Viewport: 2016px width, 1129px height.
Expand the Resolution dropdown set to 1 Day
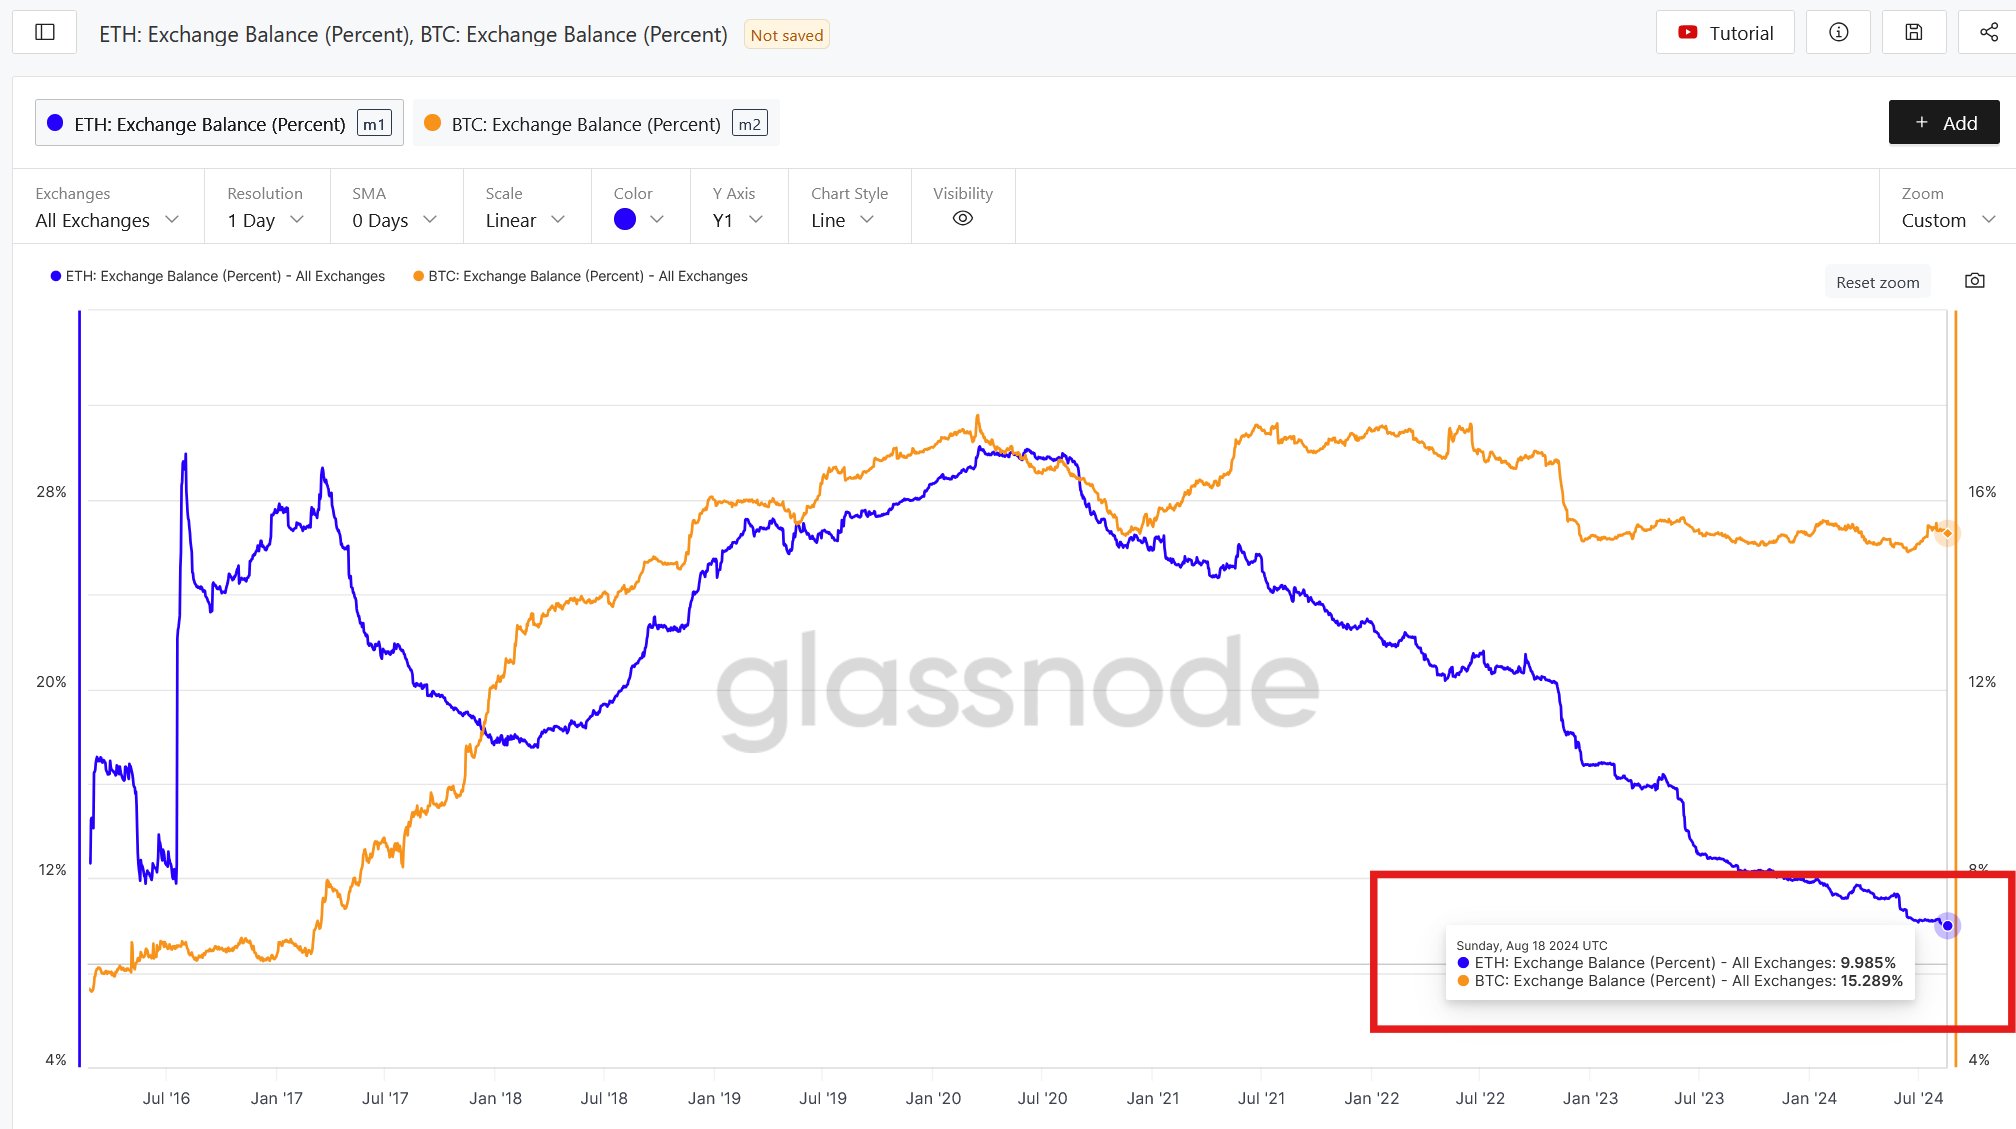263,219
